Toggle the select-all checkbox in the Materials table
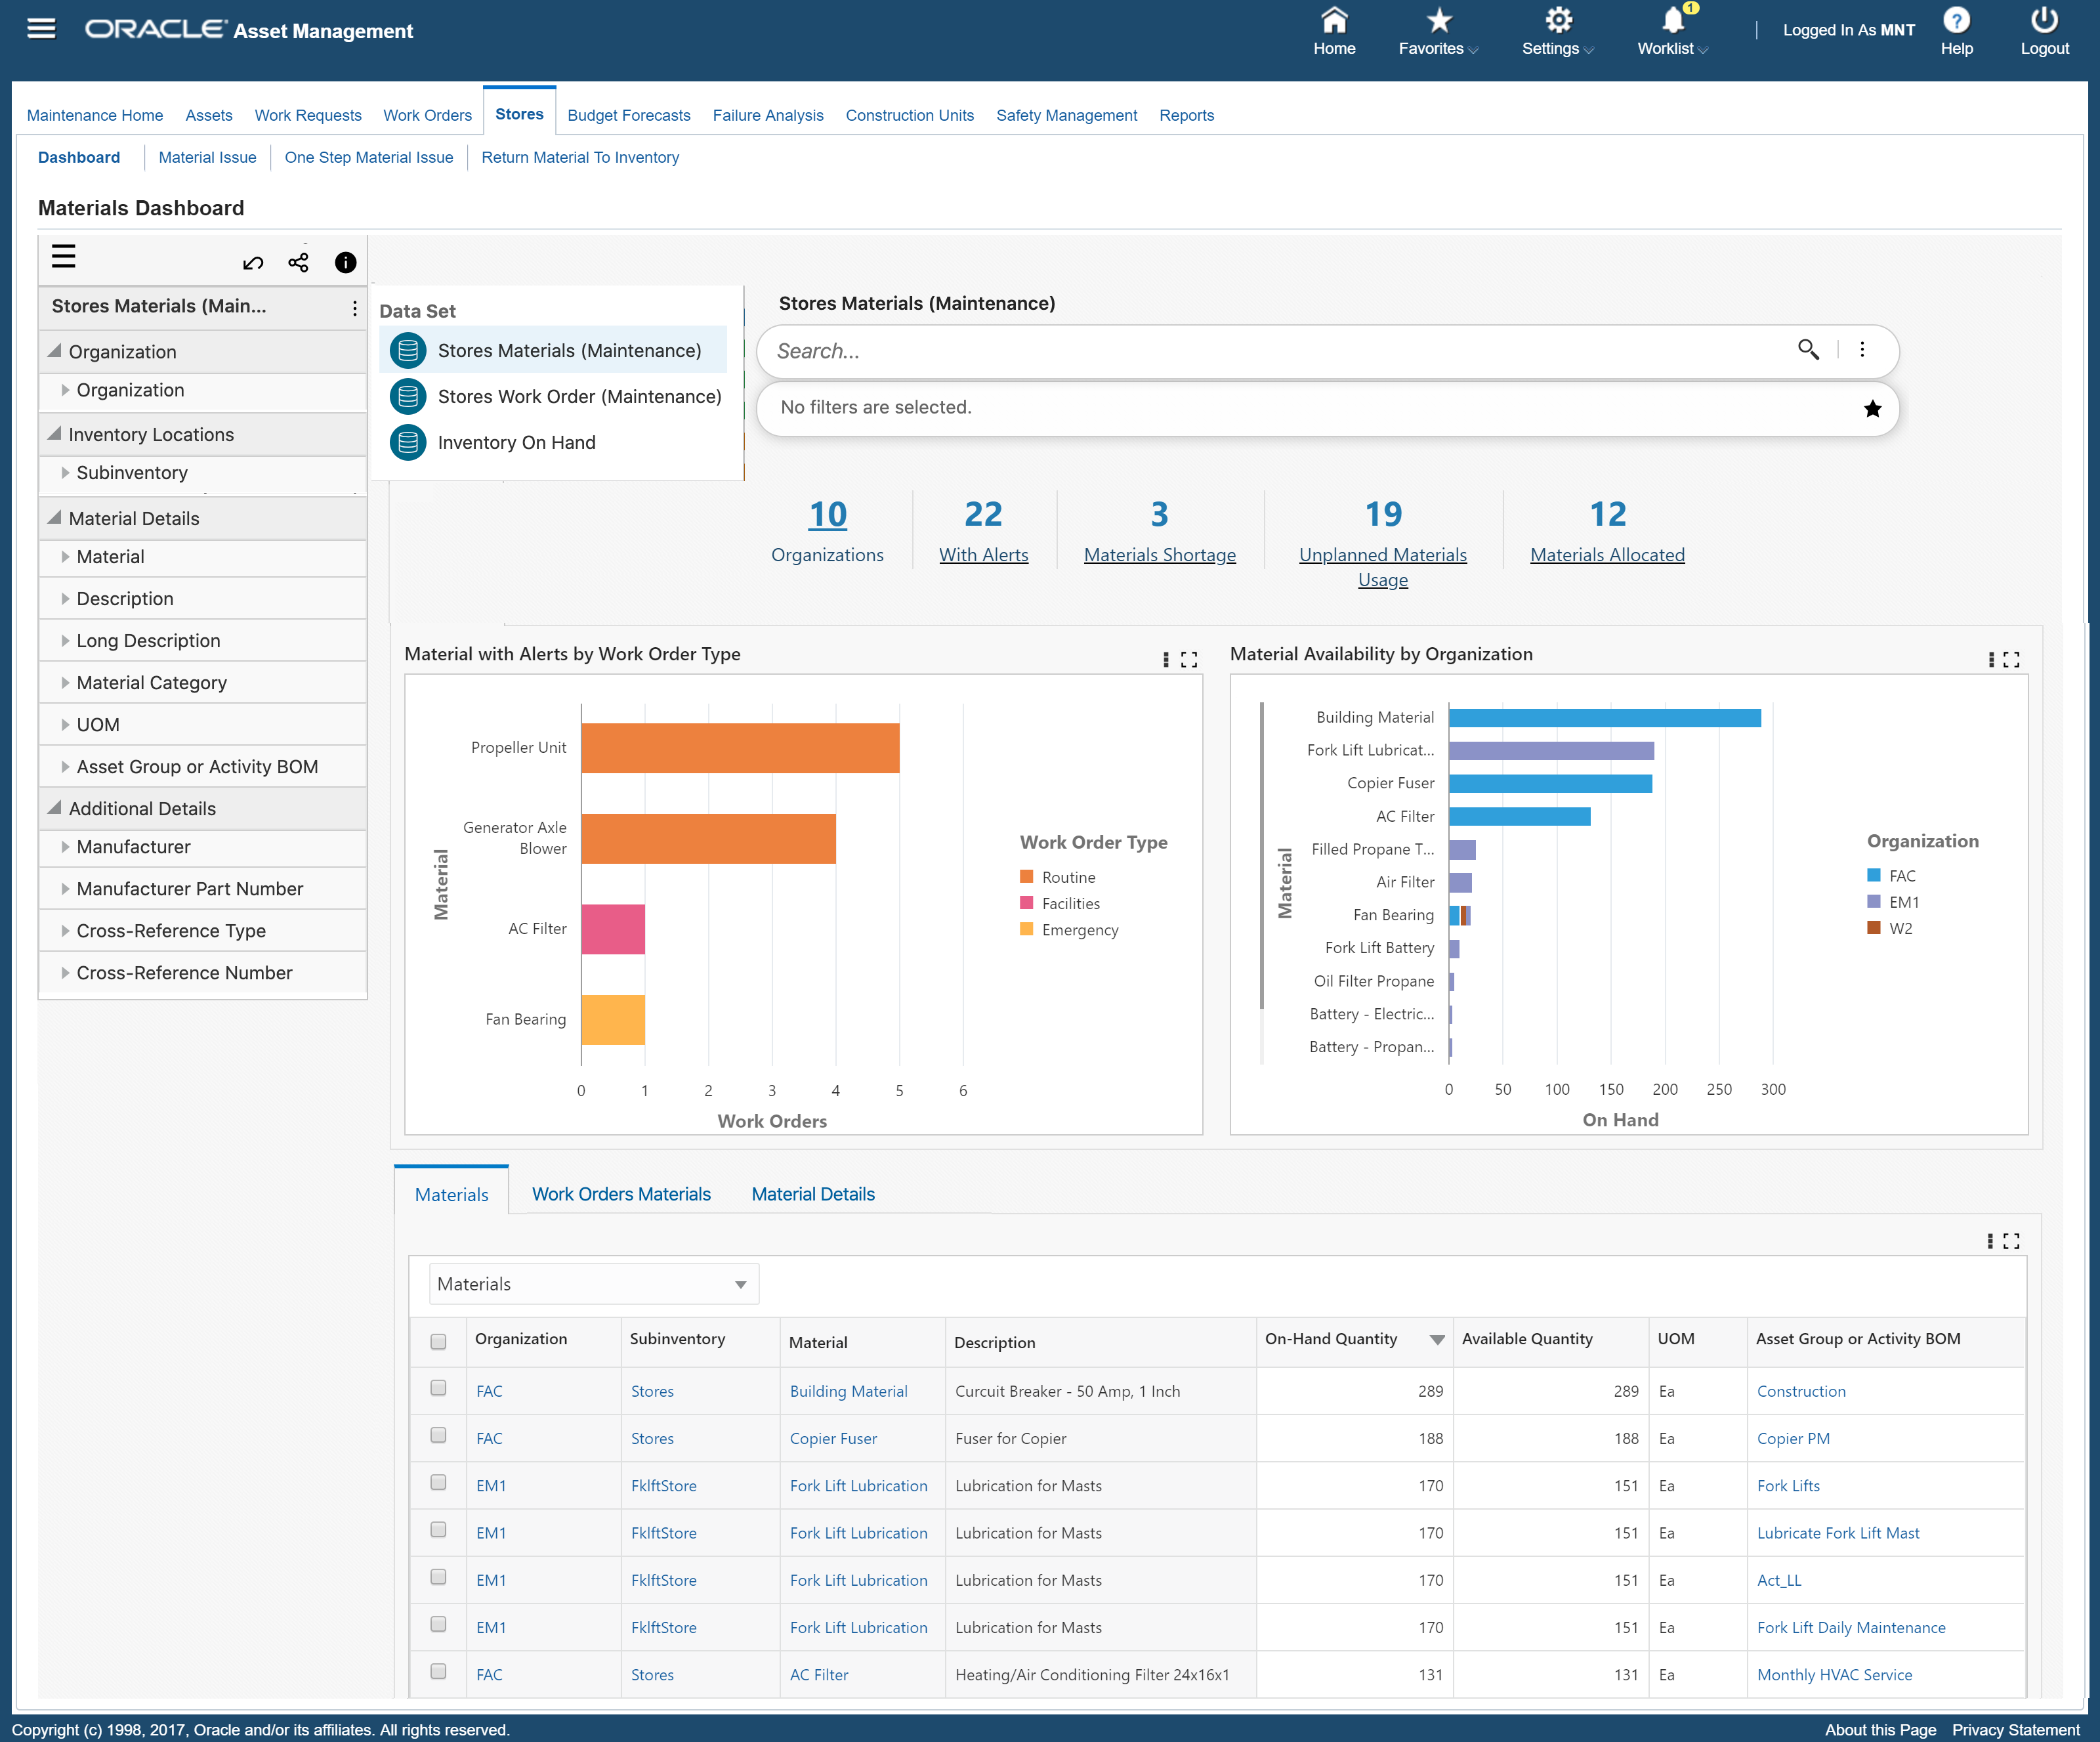This screenshot has width=2100, height=1742. pos(438,1341)
